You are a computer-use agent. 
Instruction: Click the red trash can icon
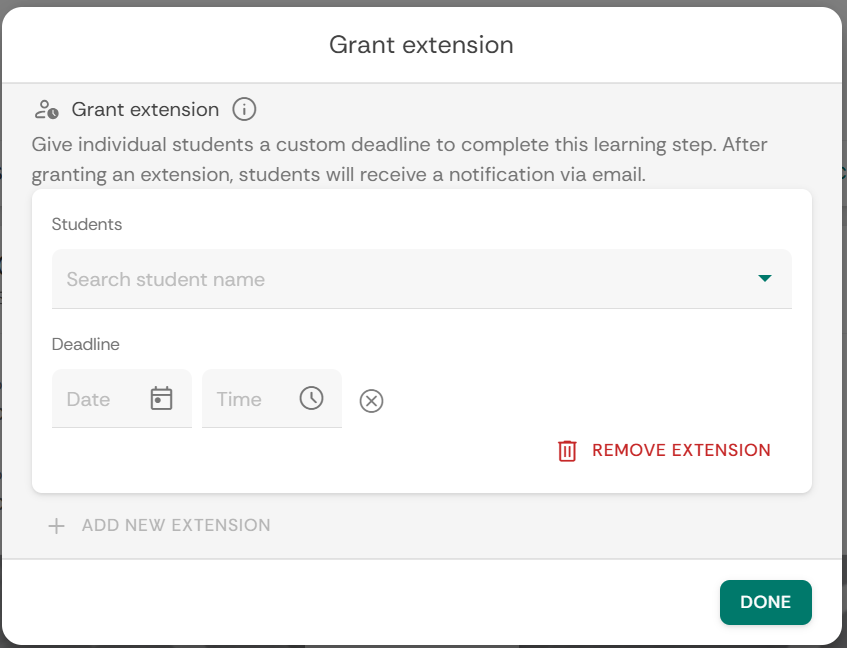pos(567,451)
